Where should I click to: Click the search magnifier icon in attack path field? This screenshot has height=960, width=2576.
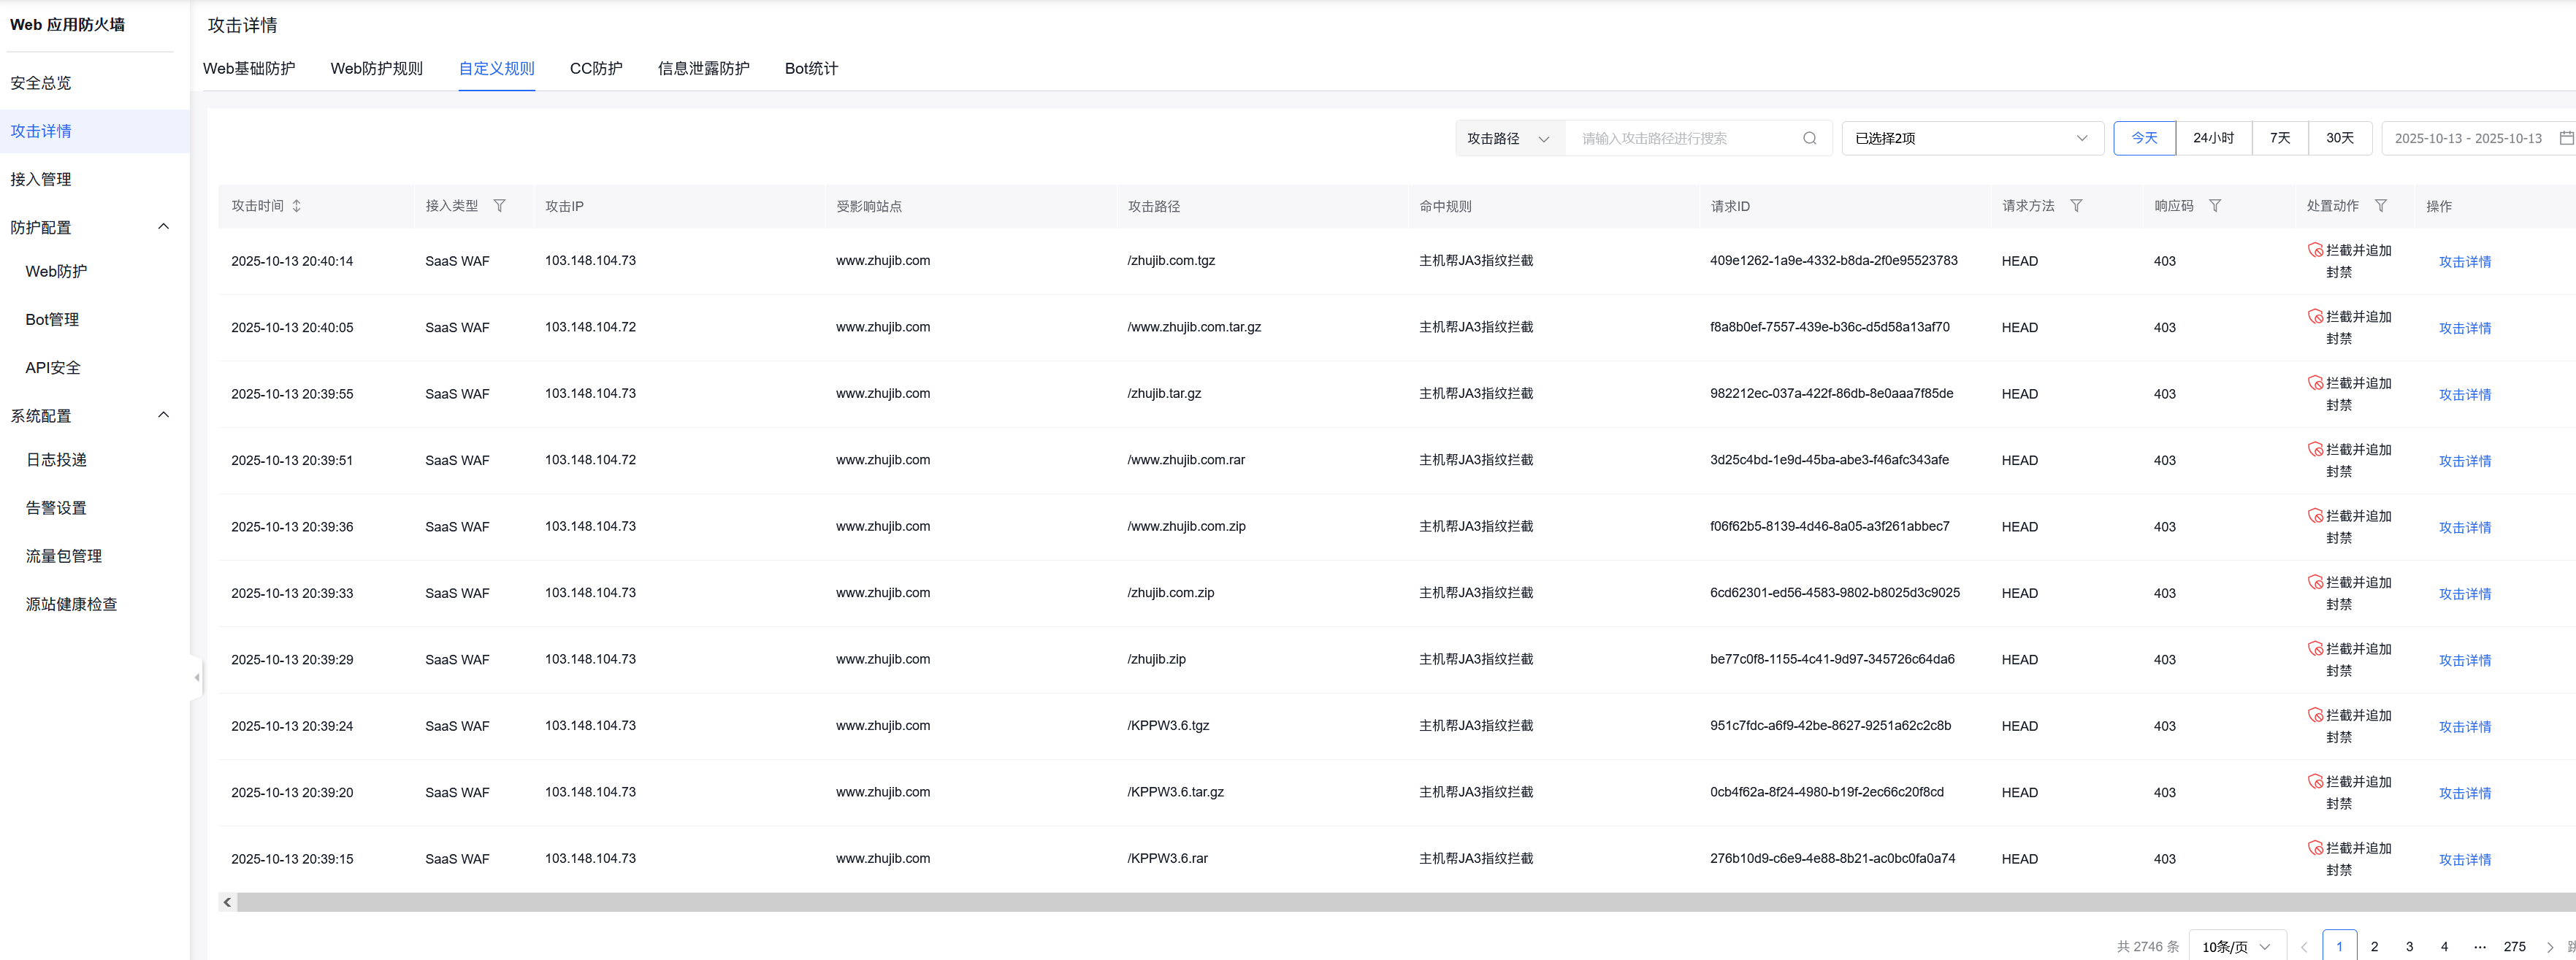[1809, 138]
